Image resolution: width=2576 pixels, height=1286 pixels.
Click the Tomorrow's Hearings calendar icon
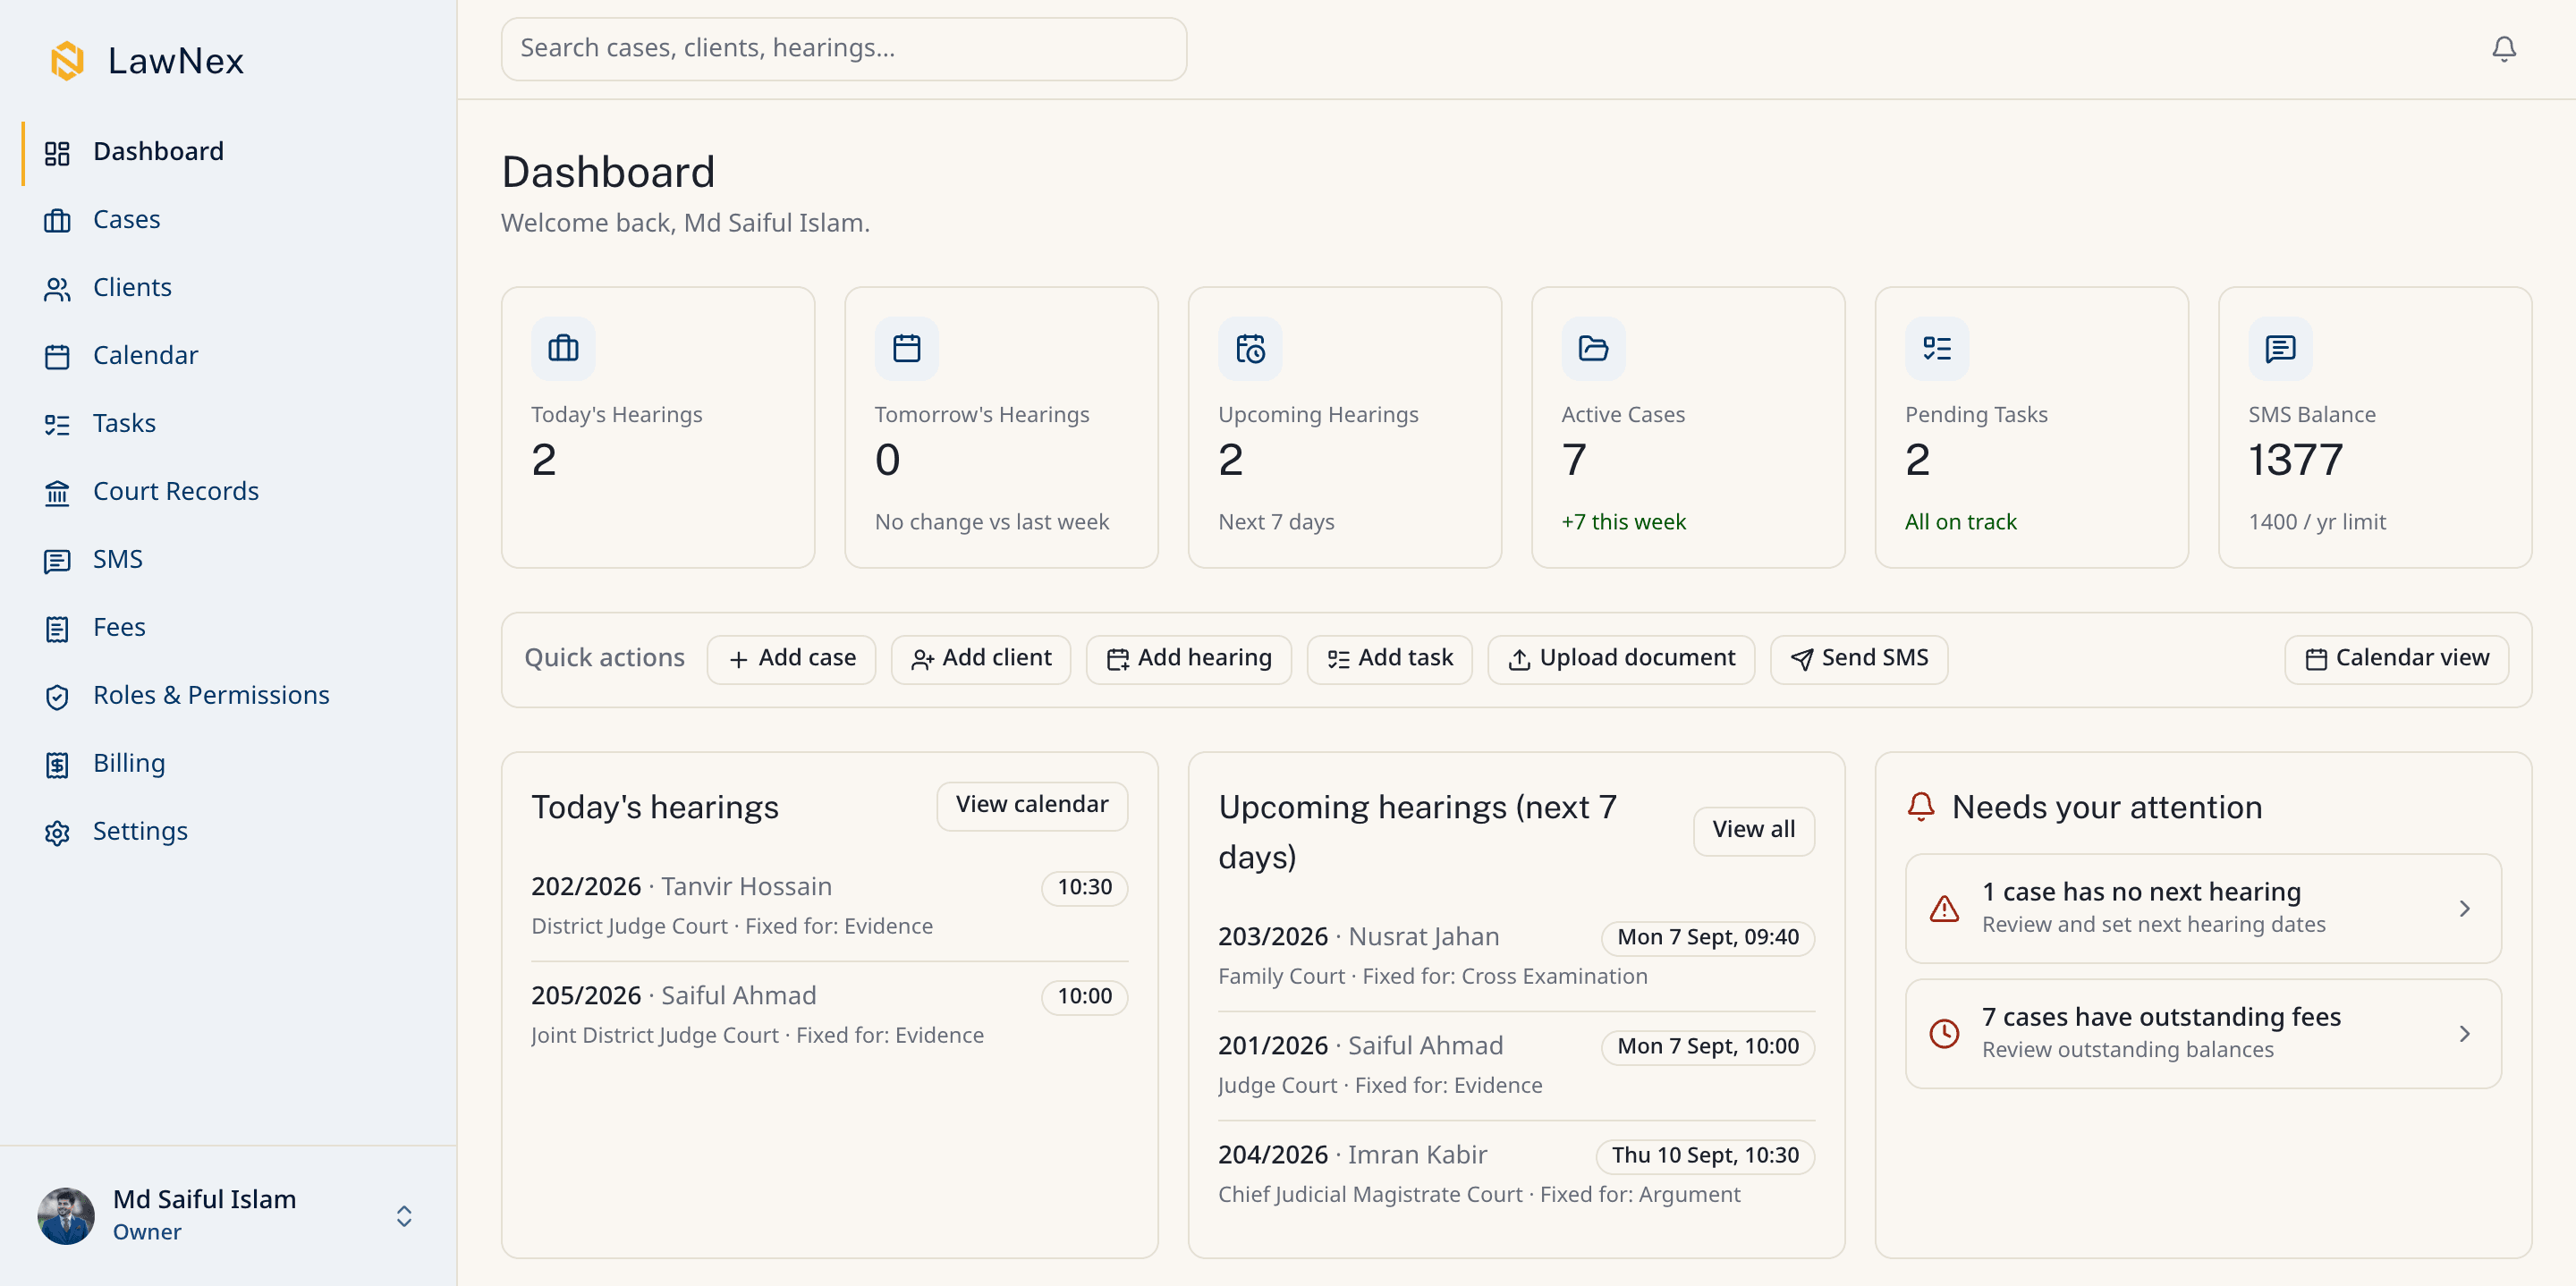906,348
